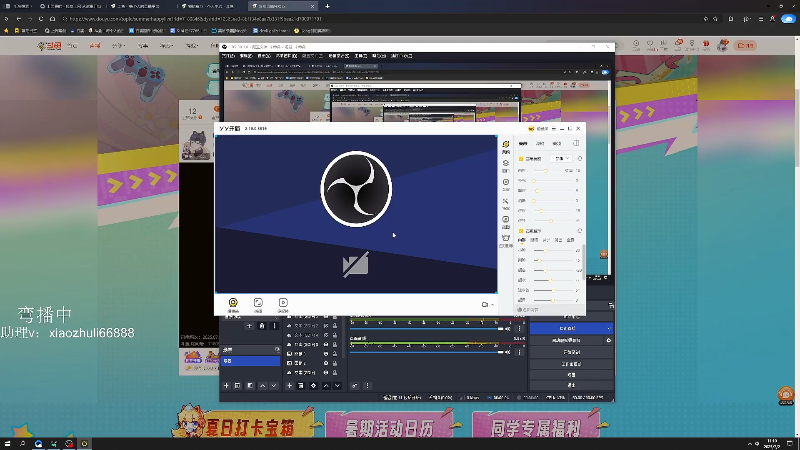This screenshot has width=800, height=450.
Task: Switch to the third tab in YY beauty panel
Action: pos(557,143)
